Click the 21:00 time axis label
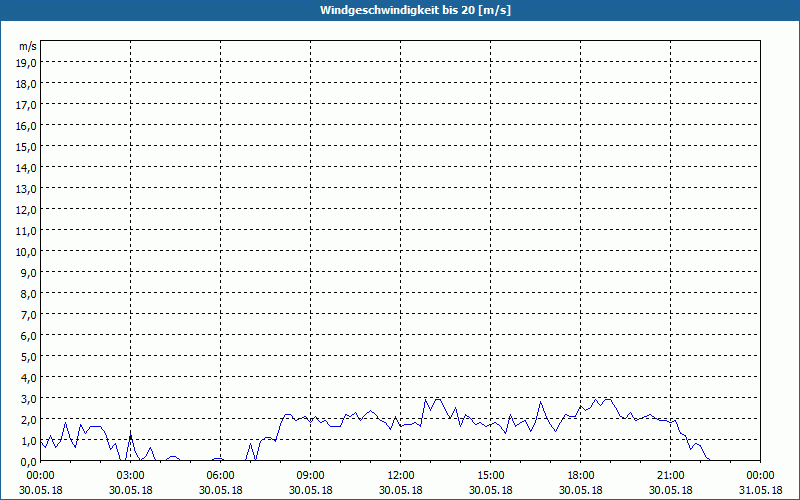The height and width of the screenshot is (500, 800). pyautogui.click(x=670, y=476)
